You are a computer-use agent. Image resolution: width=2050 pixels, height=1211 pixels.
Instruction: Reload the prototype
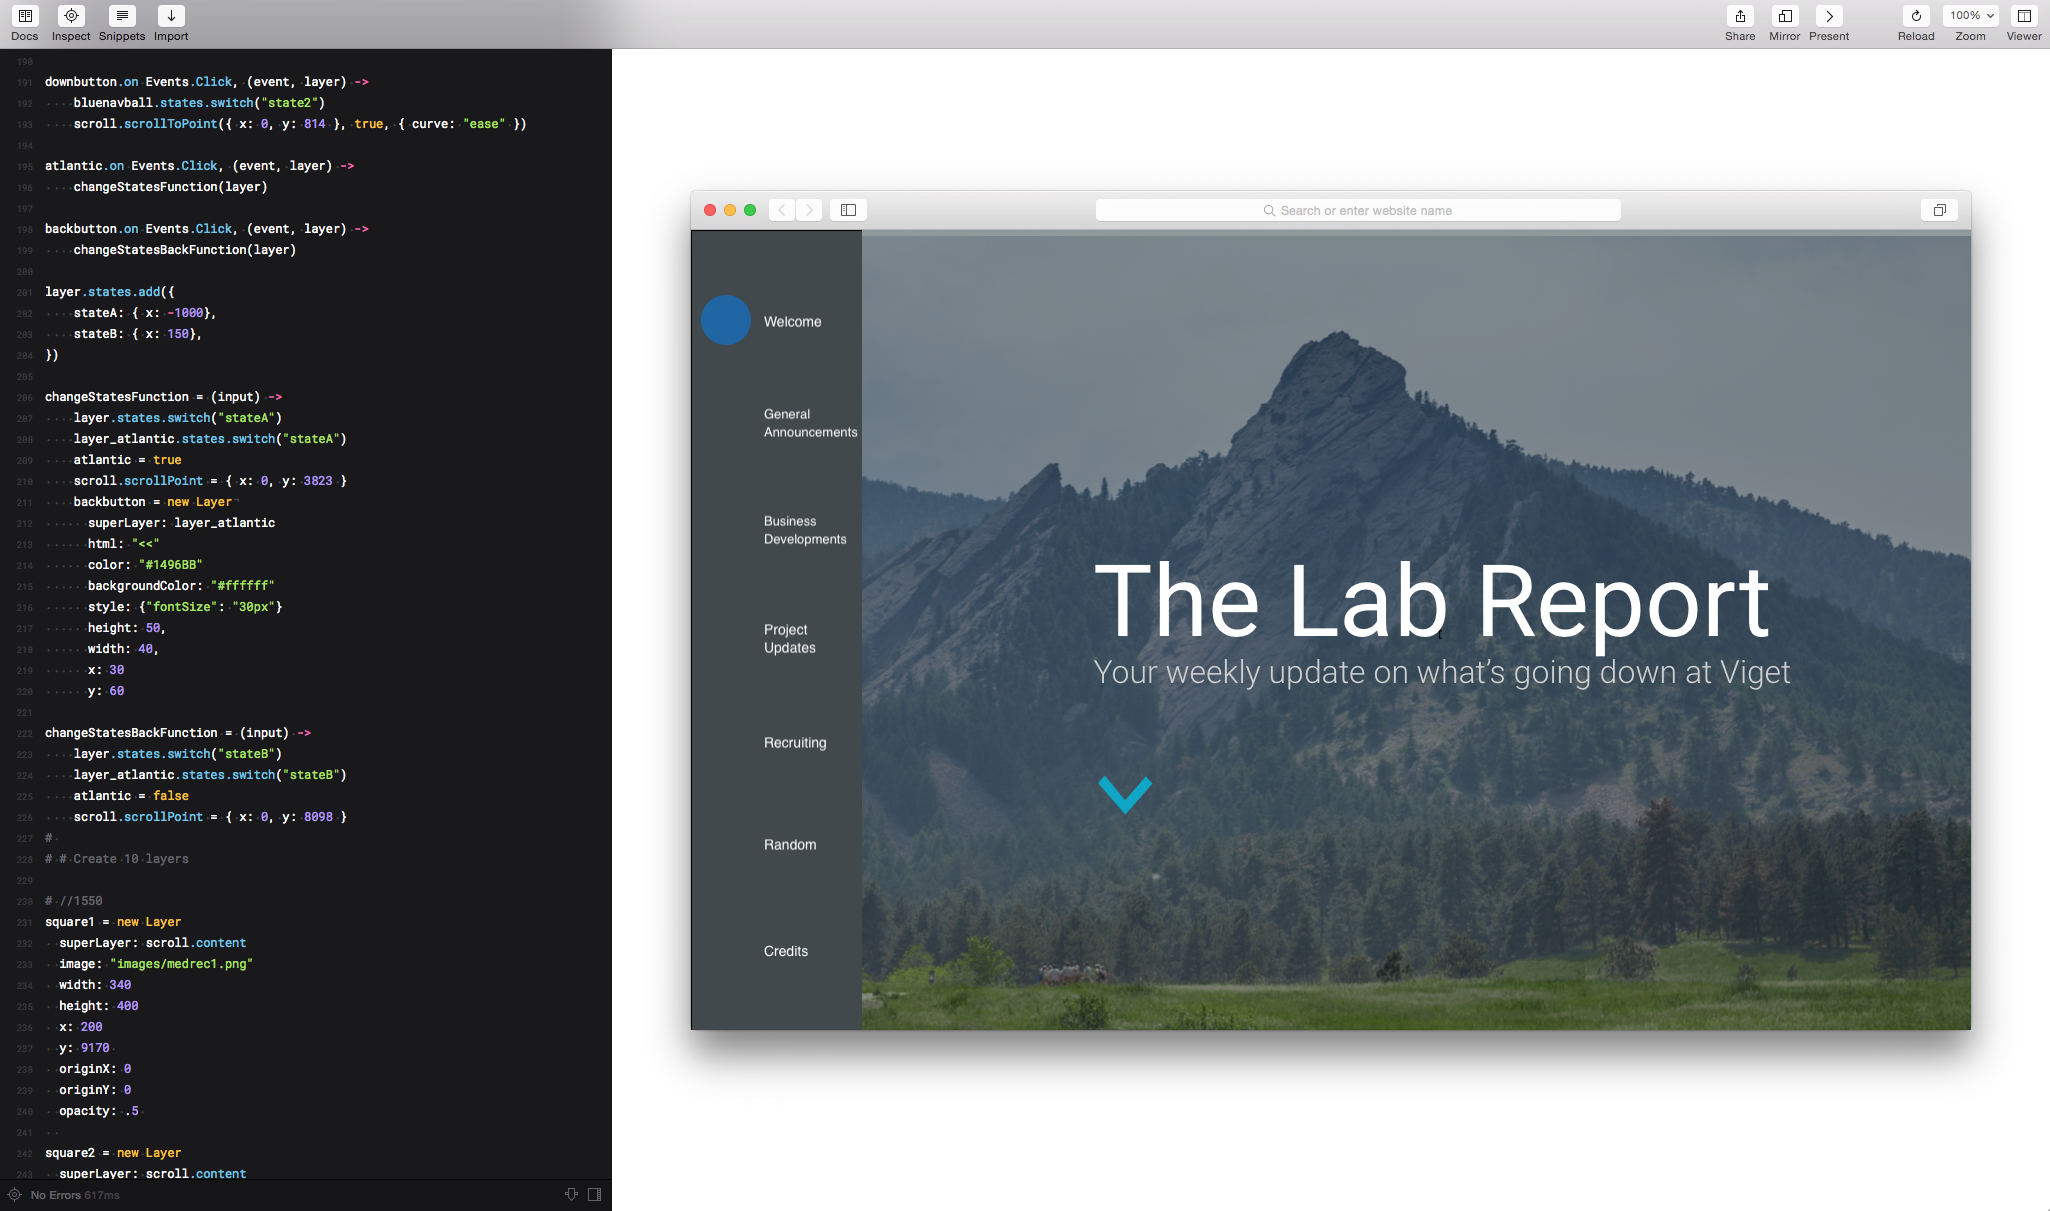click(x=1916, y=16)
